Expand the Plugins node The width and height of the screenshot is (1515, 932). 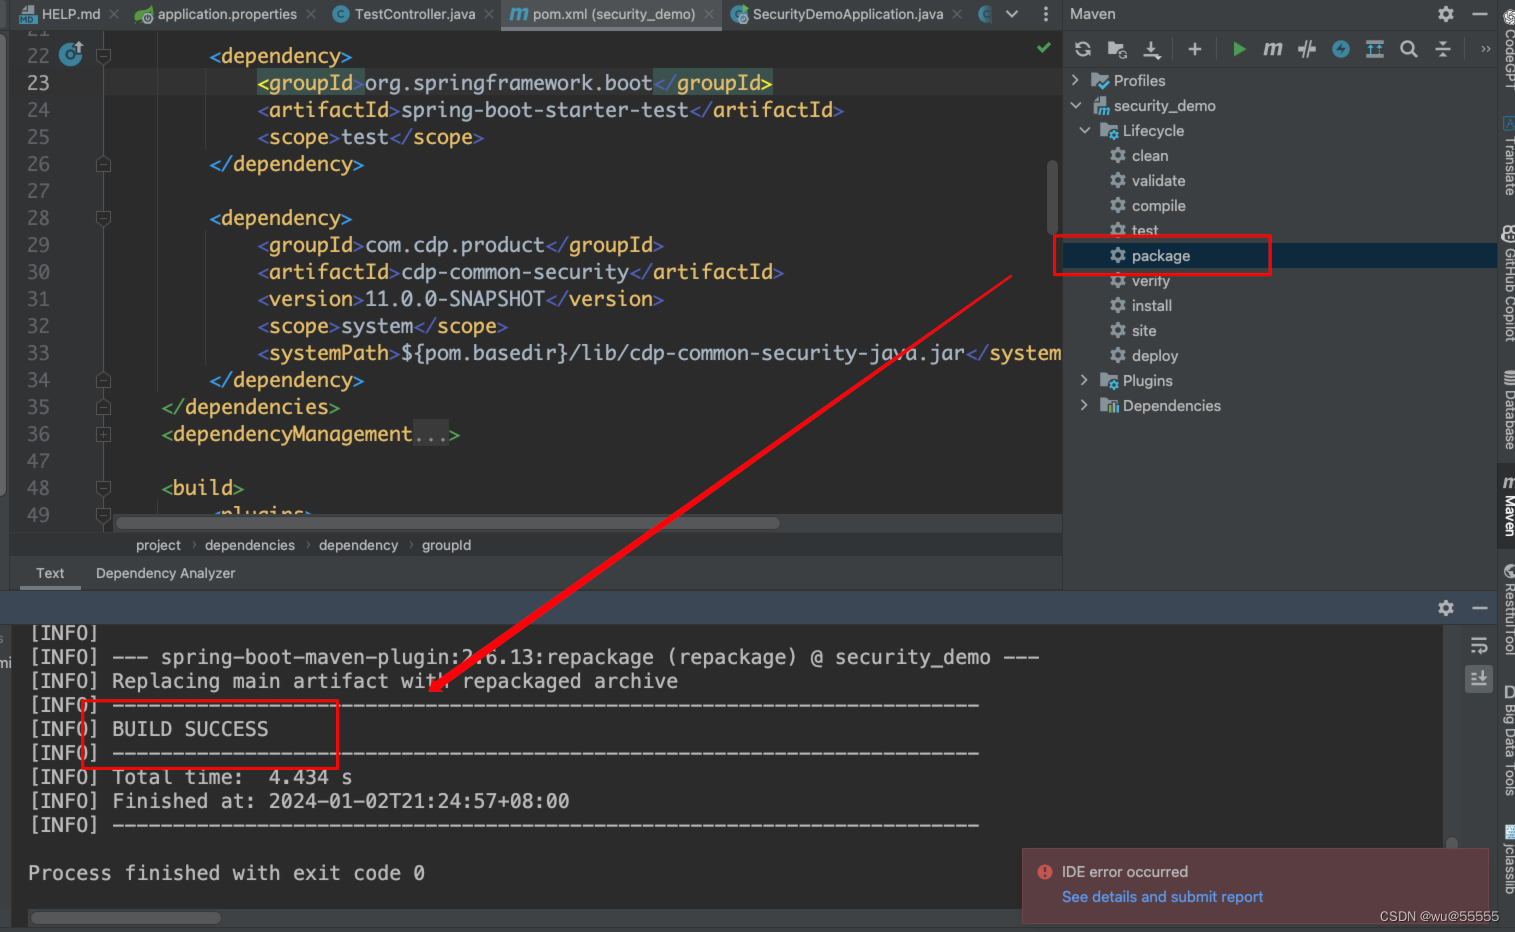pyautogui.click(x=1084, y=380)
